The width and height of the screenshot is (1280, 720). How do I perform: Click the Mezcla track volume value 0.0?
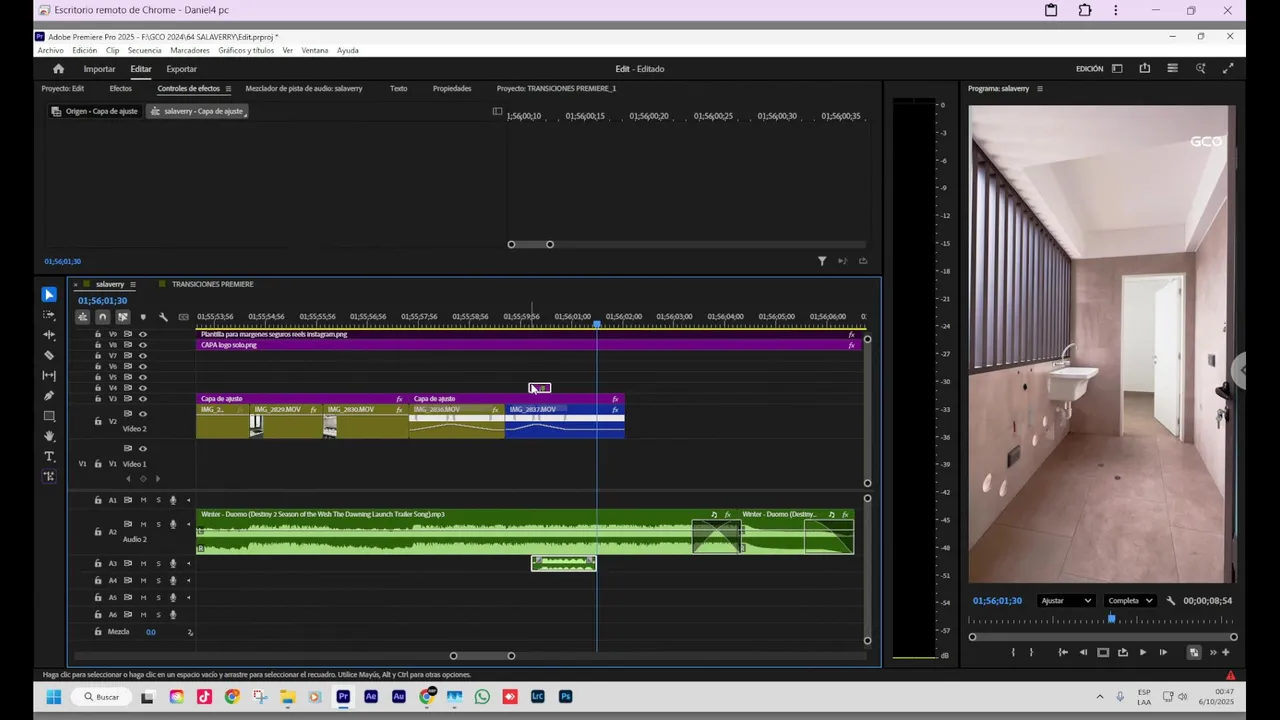coord(151,632)
